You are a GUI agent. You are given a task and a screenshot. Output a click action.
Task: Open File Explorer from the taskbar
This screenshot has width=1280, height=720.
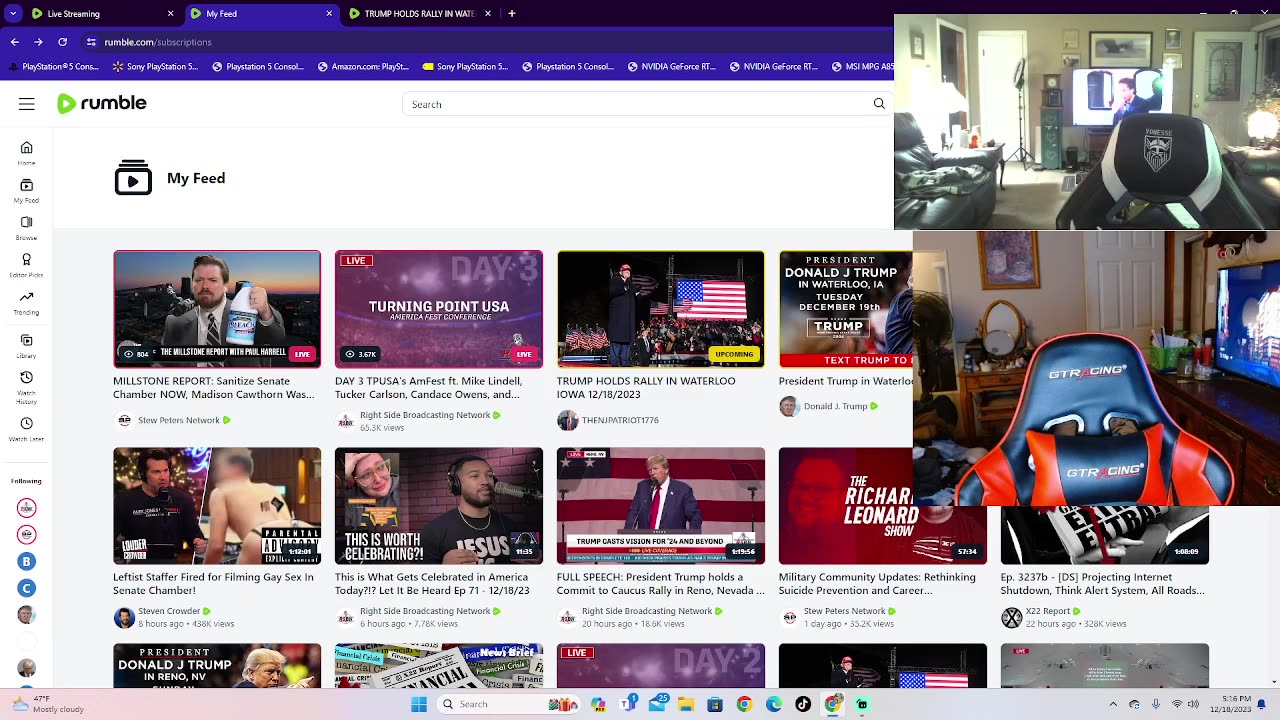pos(686,704)
